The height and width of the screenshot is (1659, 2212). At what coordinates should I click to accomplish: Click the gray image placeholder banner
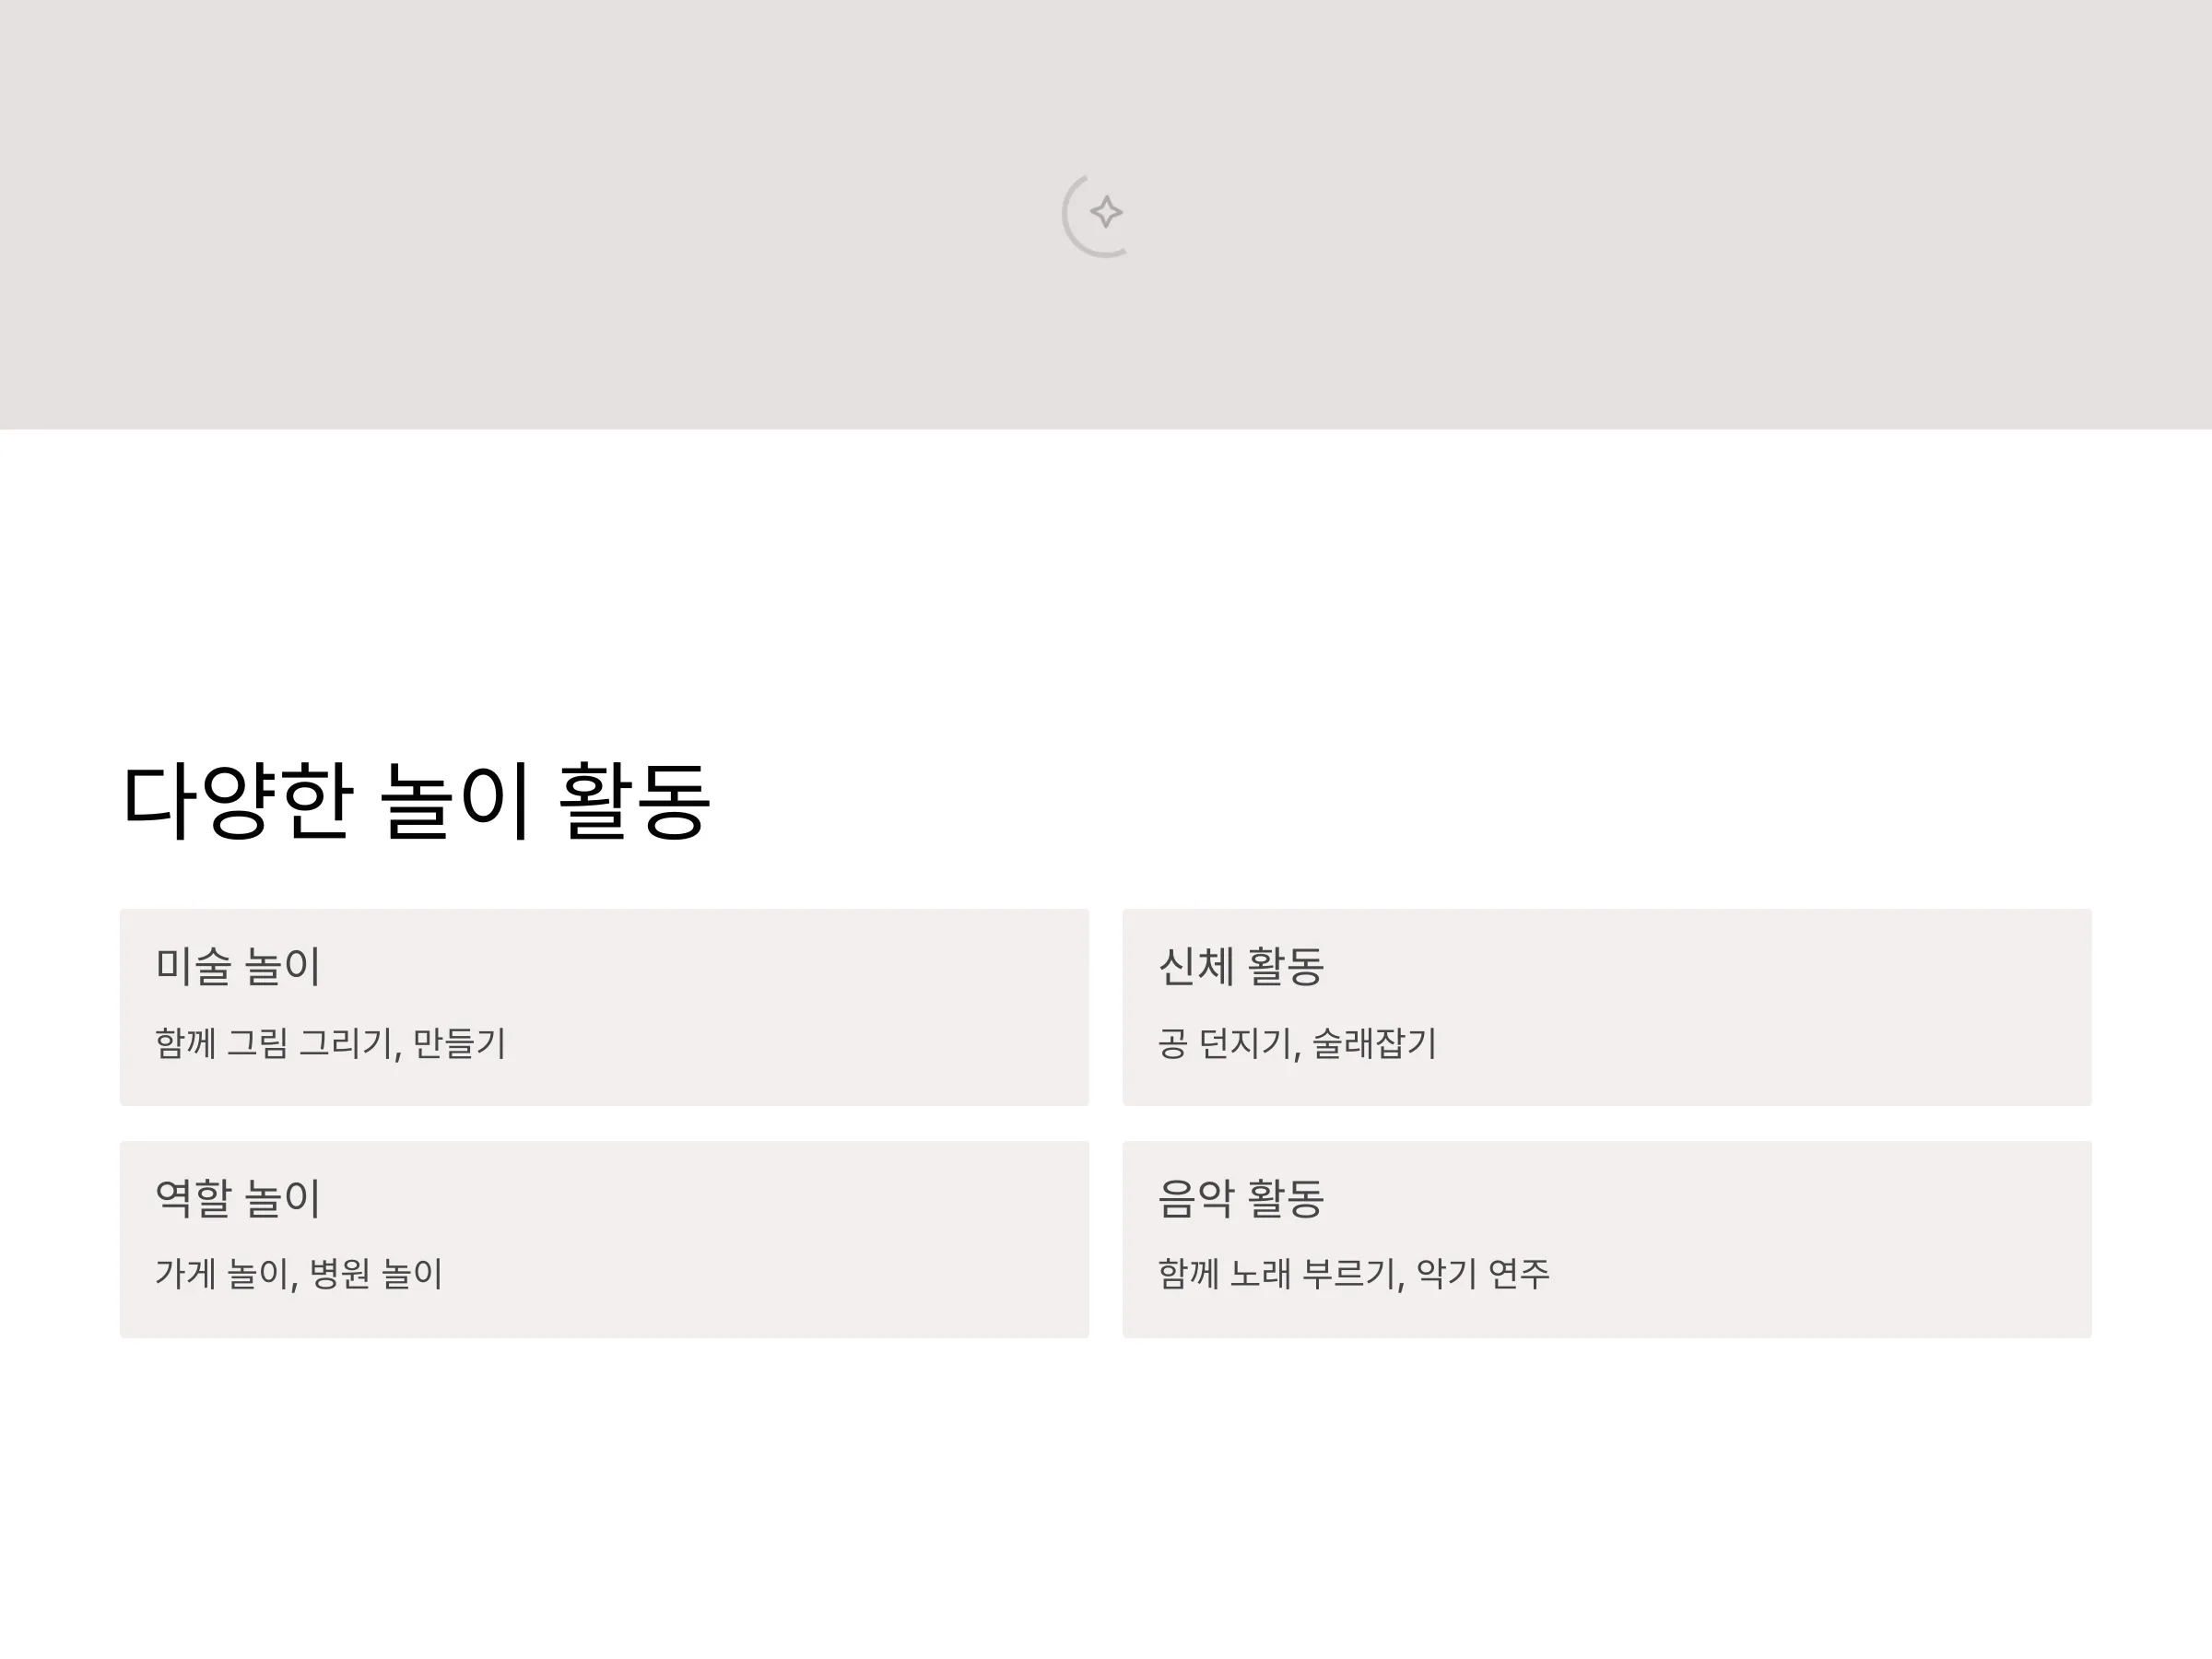(x=1106, y=214)
